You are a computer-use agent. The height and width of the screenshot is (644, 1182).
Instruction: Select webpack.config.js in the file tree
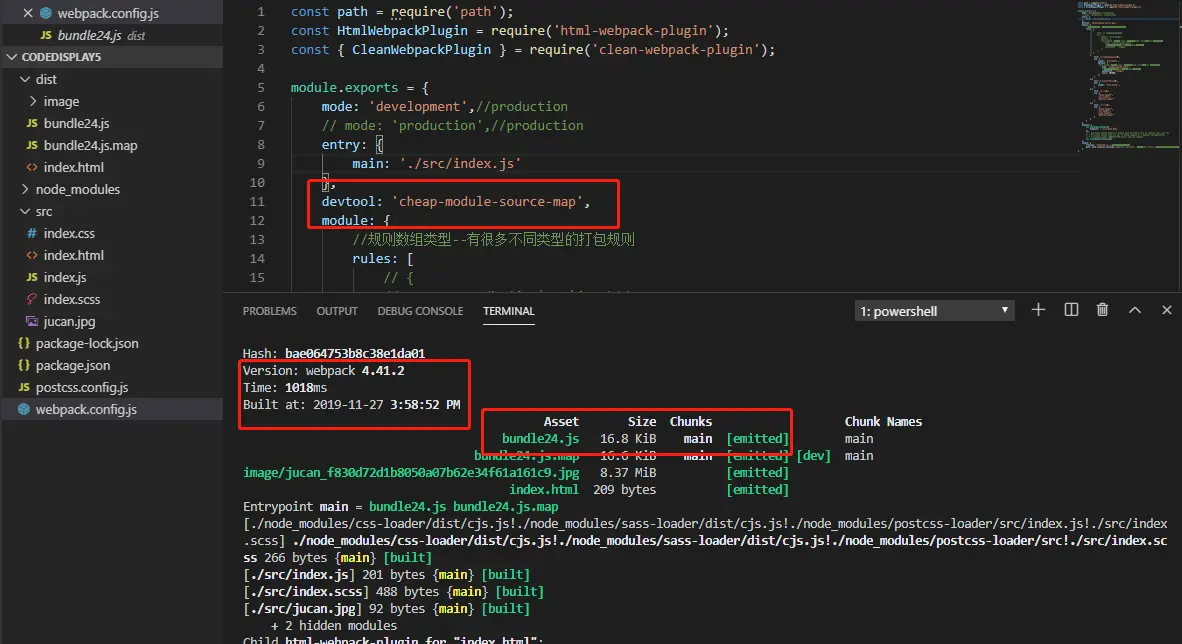point(86,409)
